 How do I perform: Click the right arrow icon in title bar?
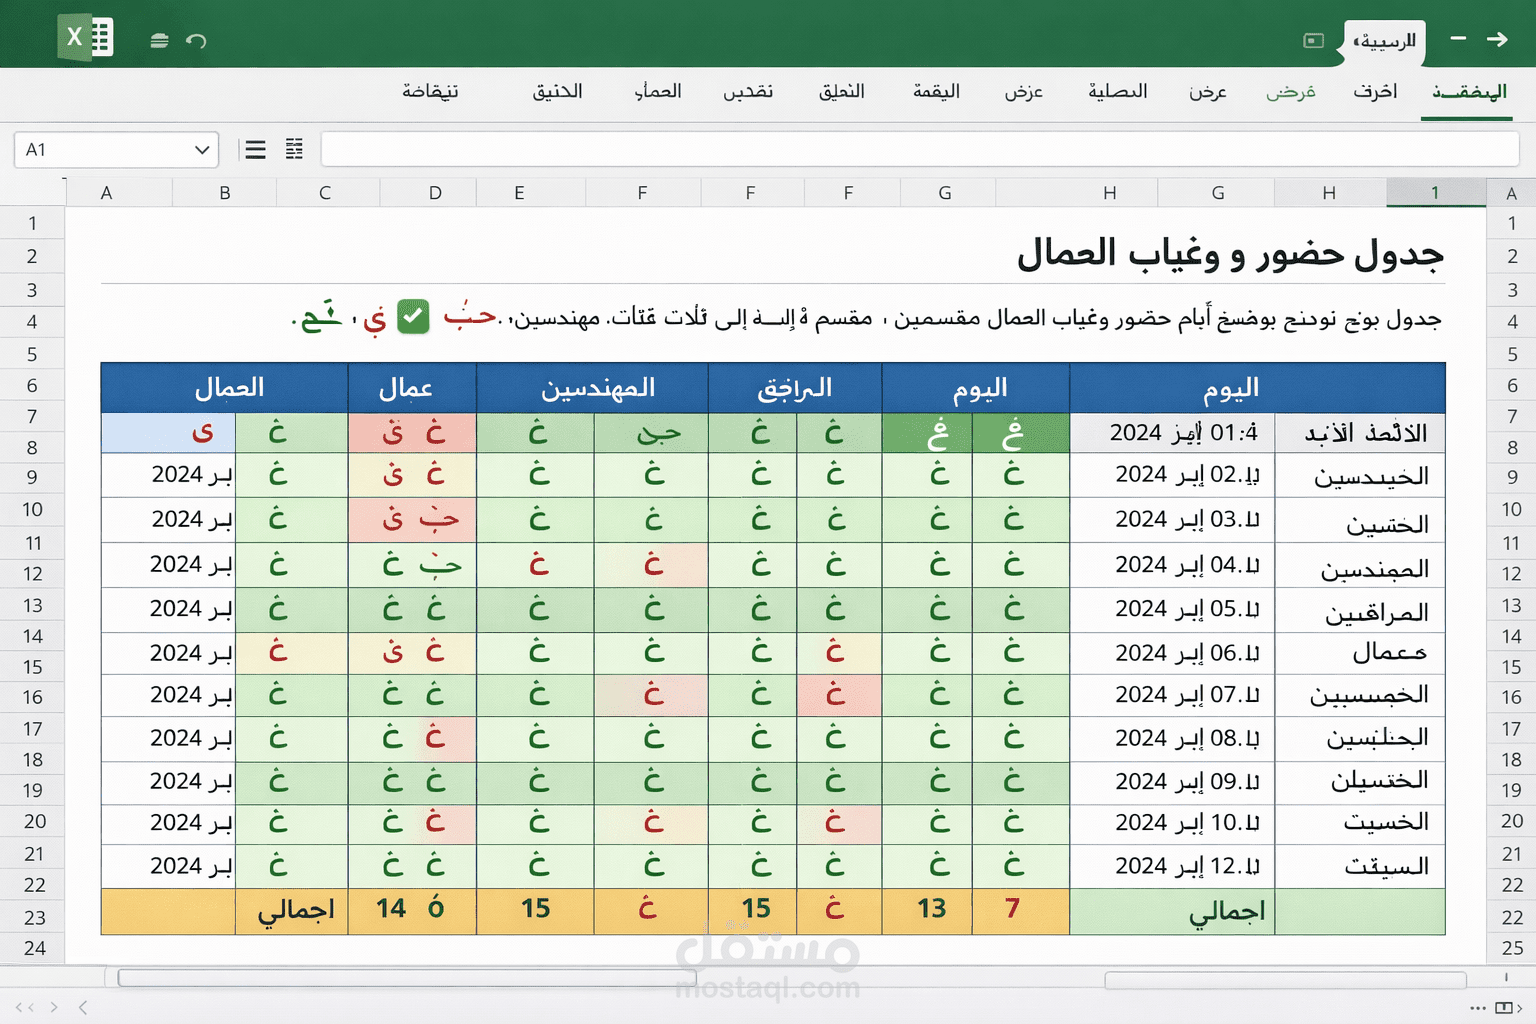[1497, 39]
